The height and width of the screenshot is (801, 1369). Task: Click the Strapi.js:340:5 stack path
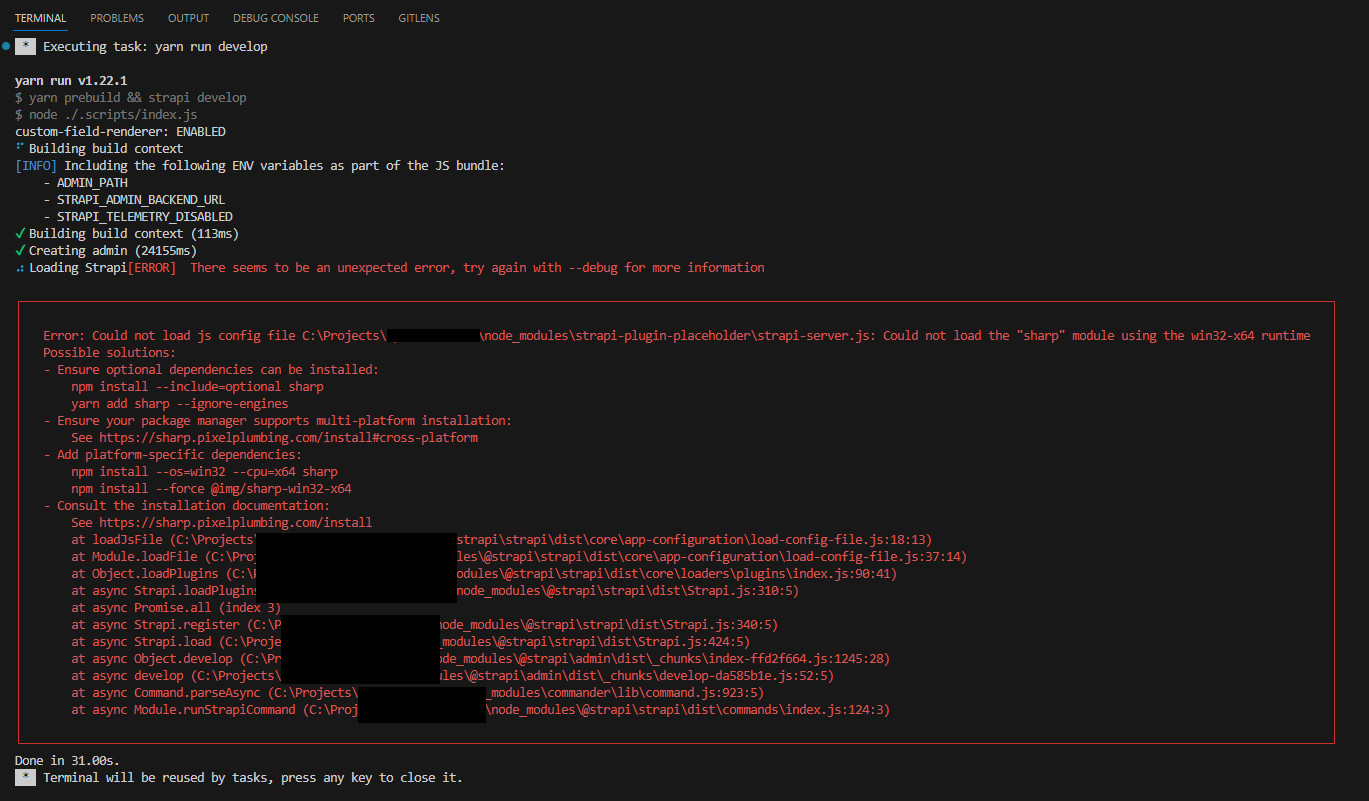pos(608,624)
